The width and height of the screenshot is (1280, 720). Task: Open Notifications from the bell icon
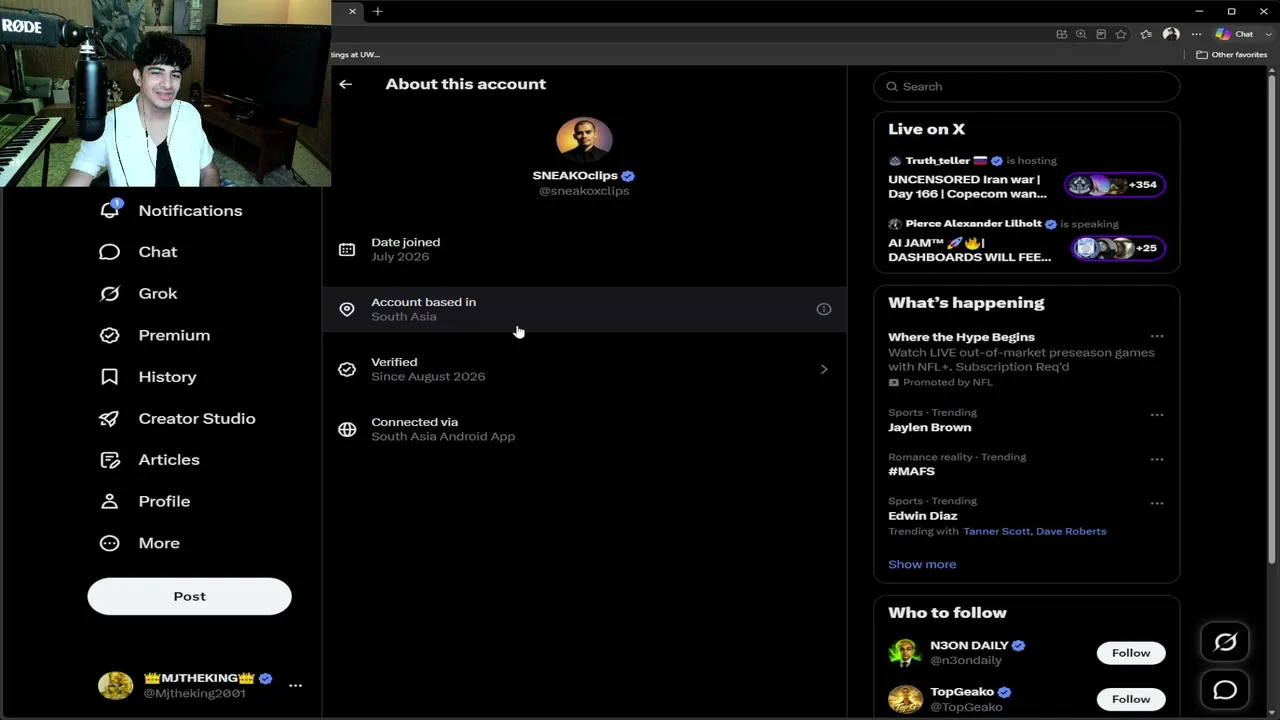[110, 210]
